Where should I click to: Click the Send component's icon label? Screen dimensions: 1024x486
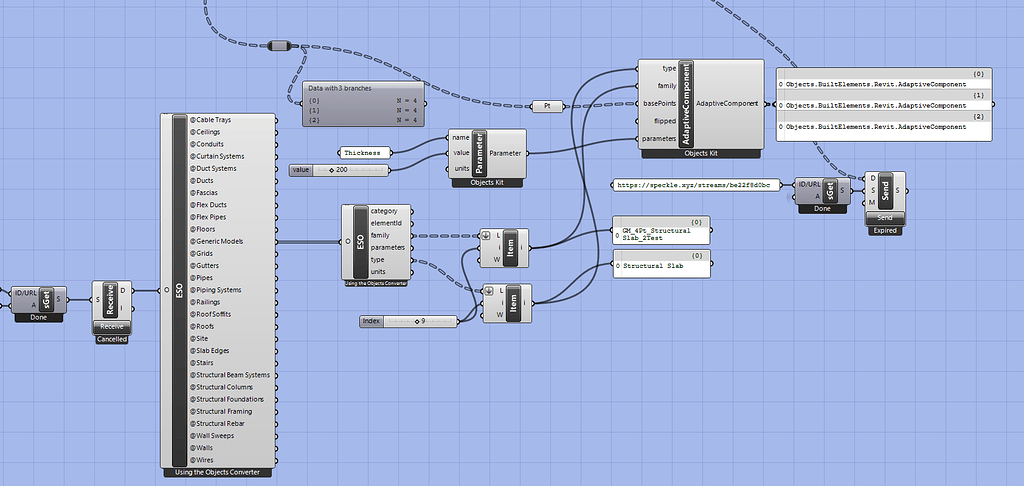pyautogui.click(x=886, y=191)
